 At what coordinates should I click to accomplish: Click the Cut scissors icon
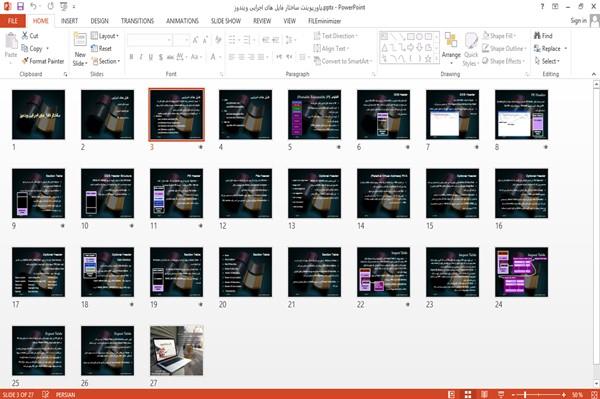point(25,36)
